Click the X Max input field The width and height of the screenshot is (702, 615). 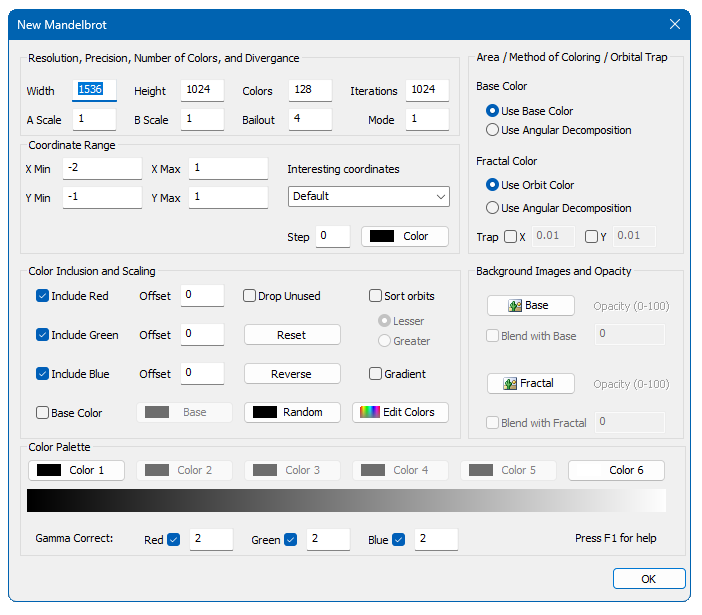pos(228,169)
